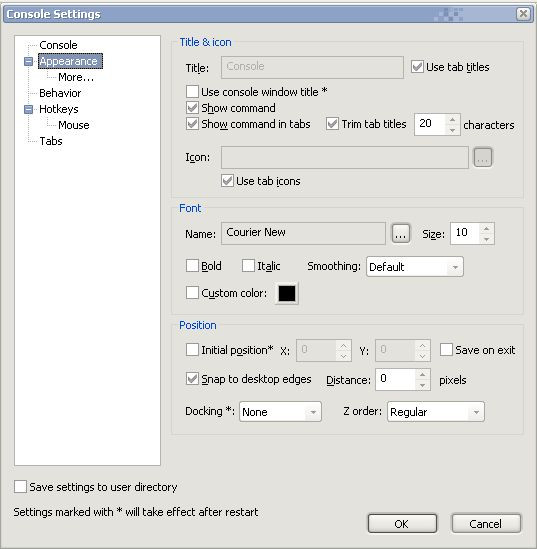
Task: Enable Use console window title
Action: point(192,92)
